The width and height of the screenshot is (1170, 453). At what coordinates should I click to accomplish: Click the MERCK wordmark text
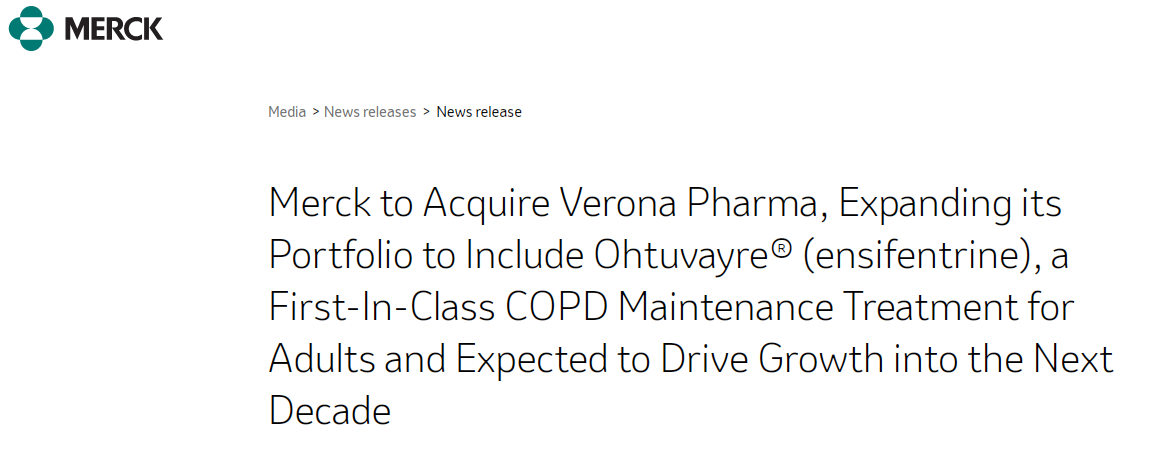(113, 29)
